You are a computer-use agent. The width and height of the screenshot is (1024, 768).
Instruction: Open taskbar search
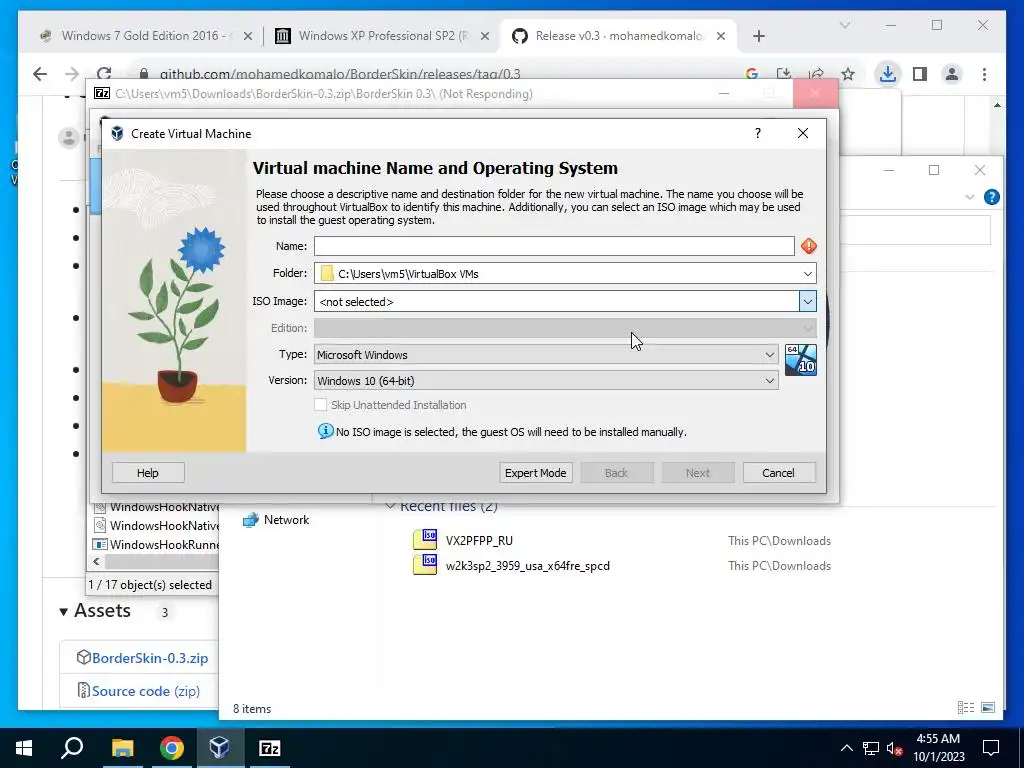point(72,748)
